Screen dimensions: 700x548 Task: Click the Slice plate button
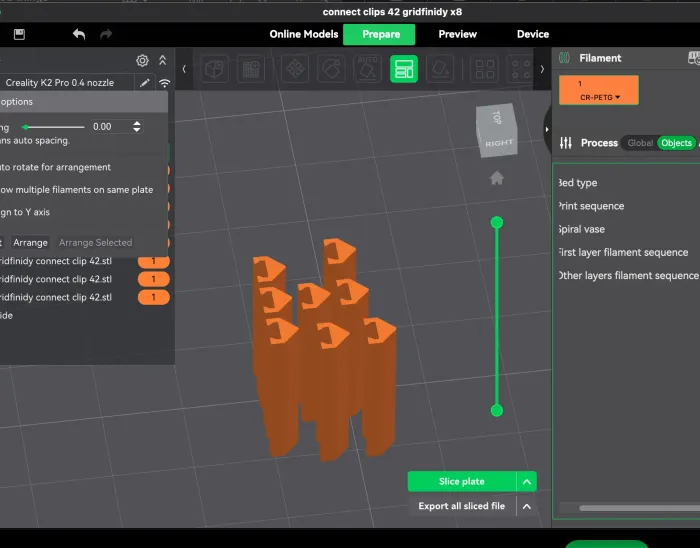point(462,482)
